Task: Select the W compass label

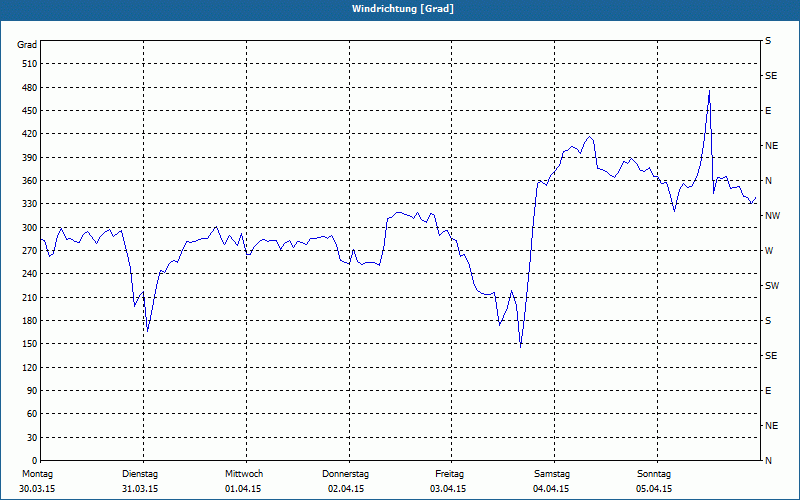Action: click(x=769, y=251)
